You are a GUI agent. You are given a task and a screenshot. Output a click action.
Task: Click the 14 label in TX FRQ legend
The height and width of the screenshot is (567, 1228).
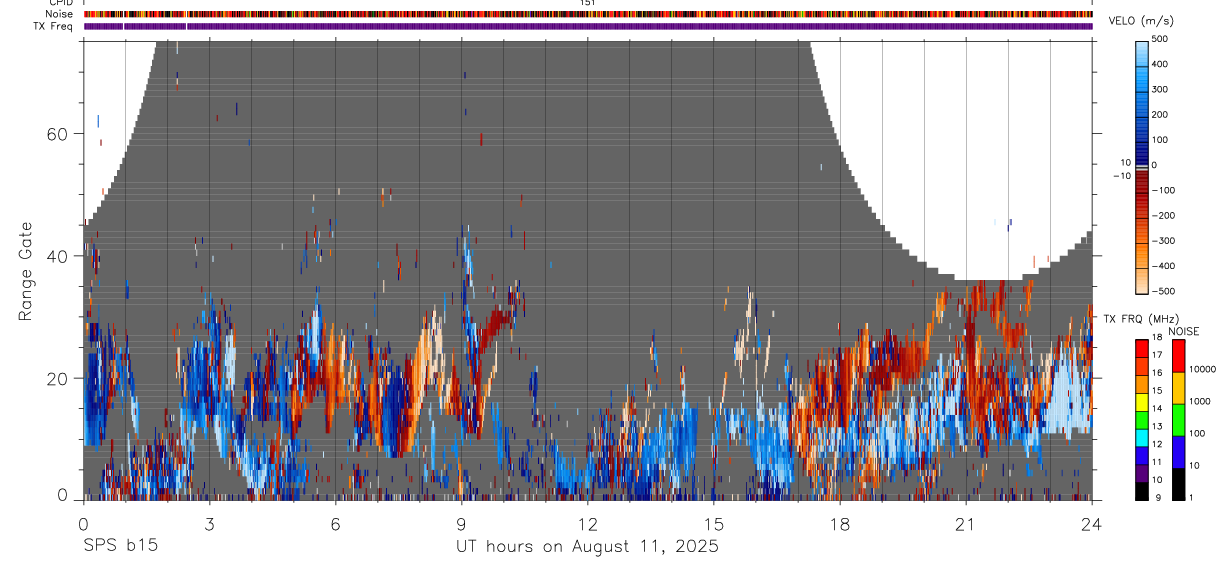coord(1158,409)
